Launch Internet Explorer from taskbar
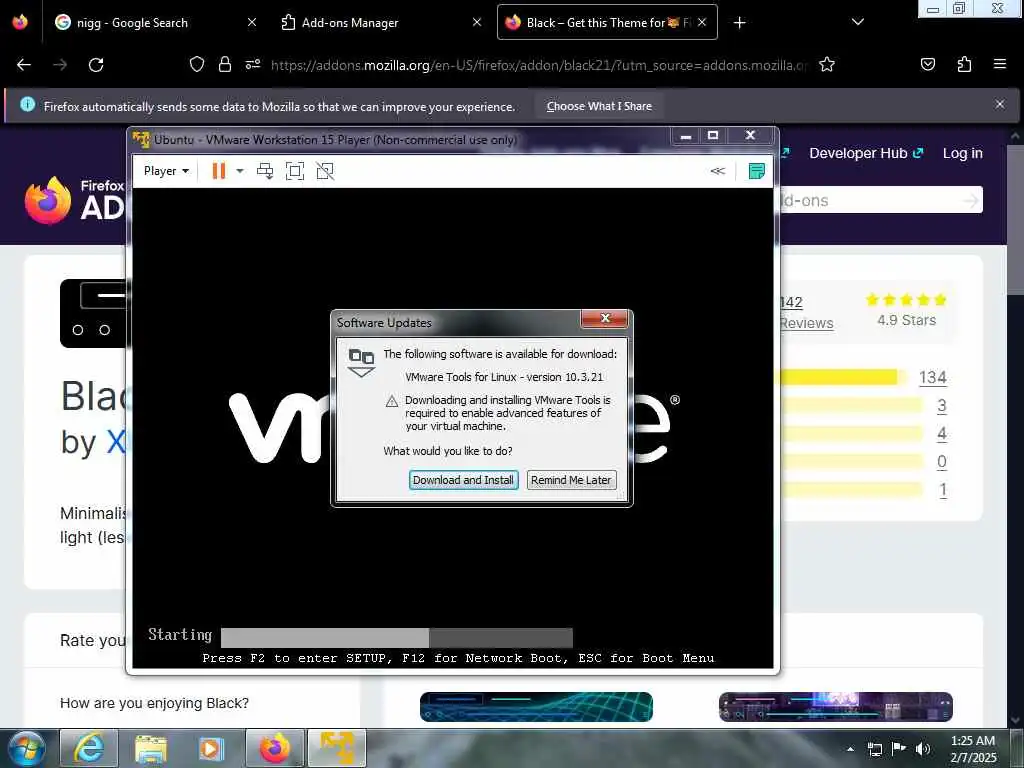This screenshot has width=1024, height=768. 89,748
